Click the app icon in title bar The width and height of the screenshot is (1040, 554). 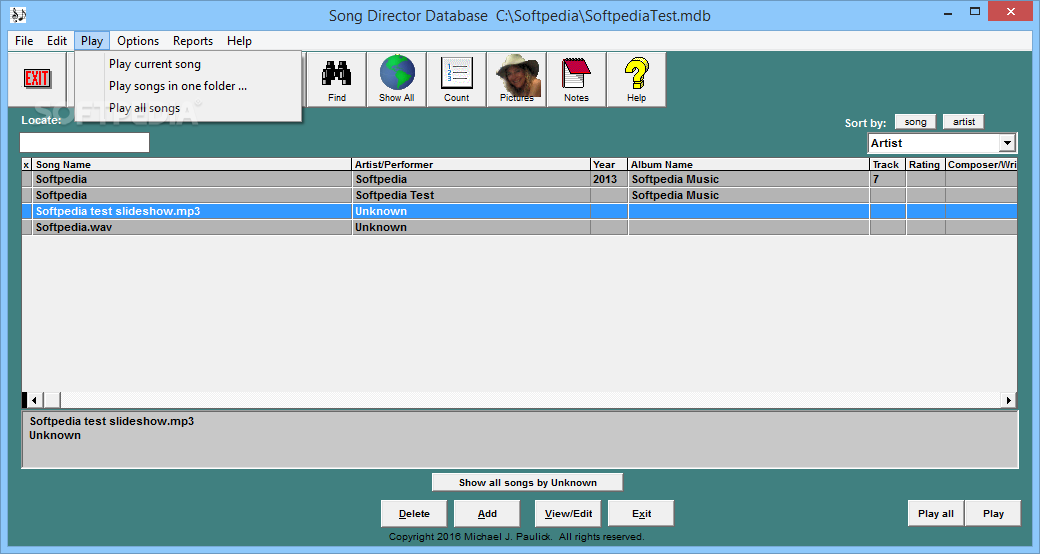point(18,15)
